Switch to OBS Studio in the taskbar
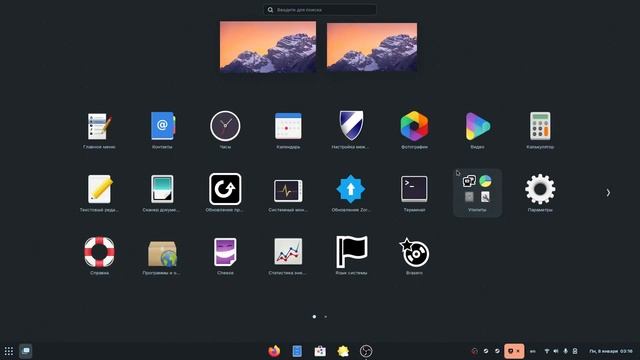 pos(366,351)
